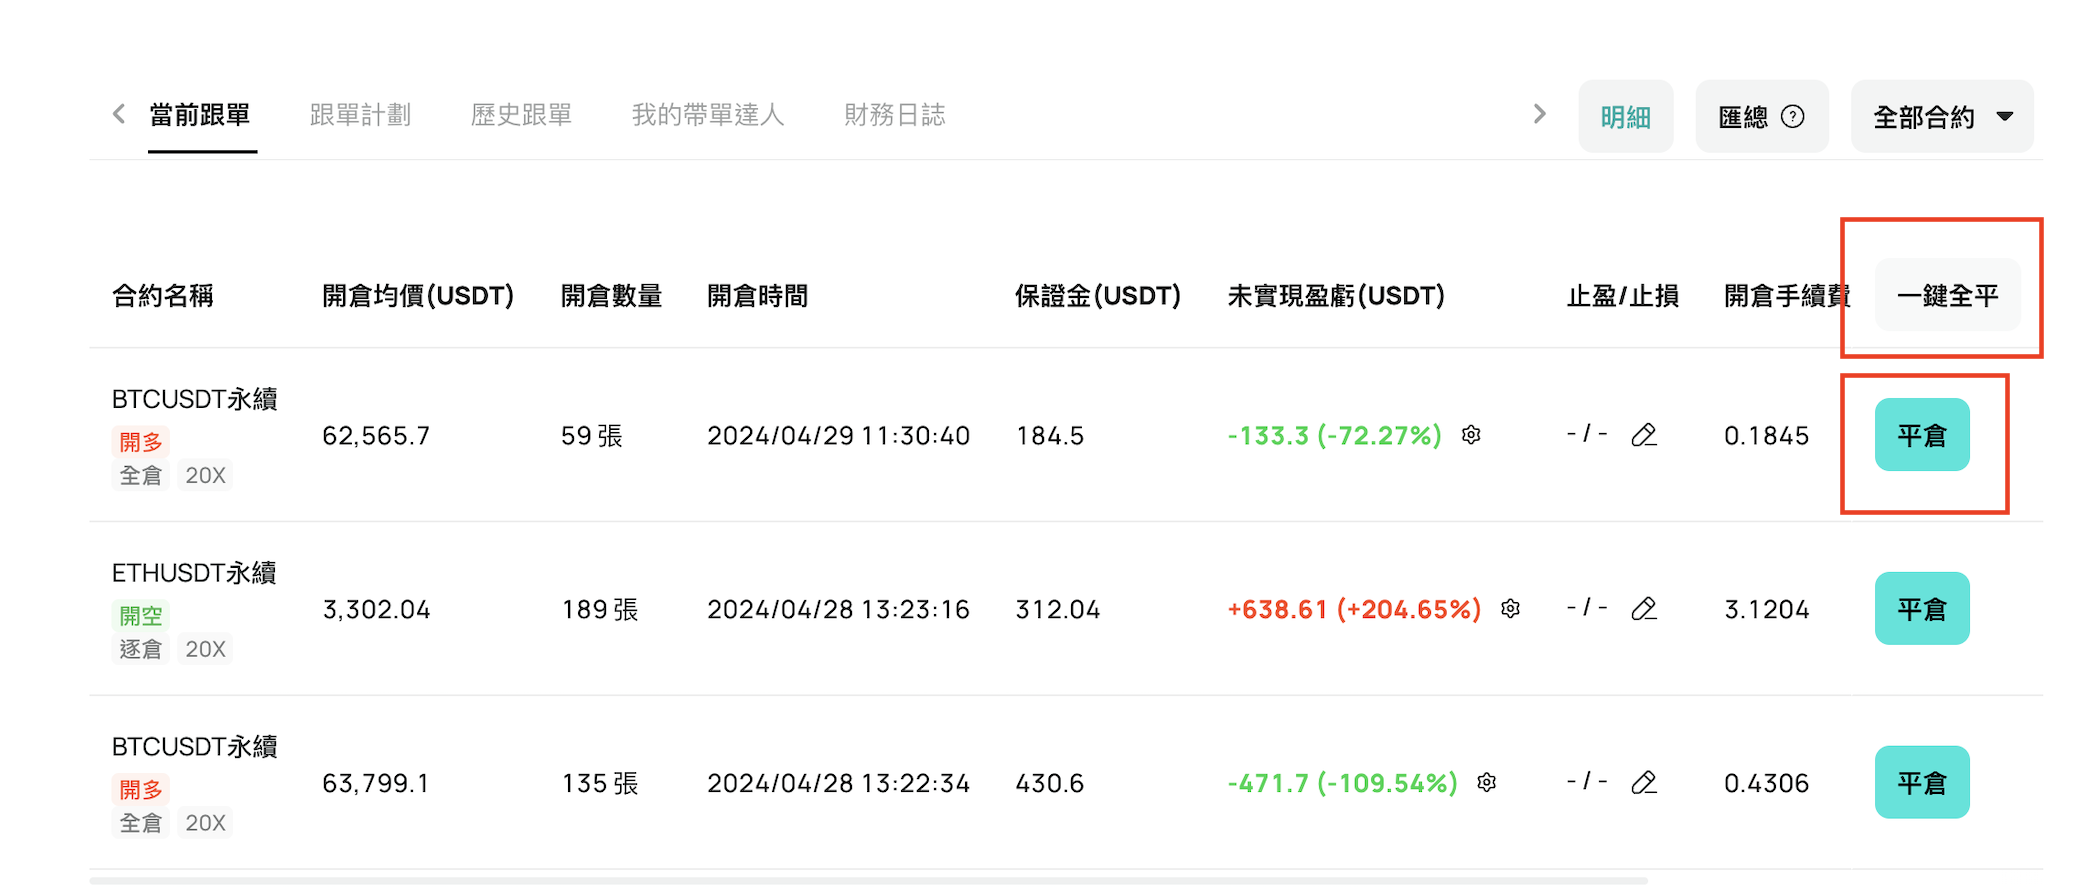2094x894 pixels.
Task: Open the 全部合約 dropdown
Action: tap(1942, 117)
